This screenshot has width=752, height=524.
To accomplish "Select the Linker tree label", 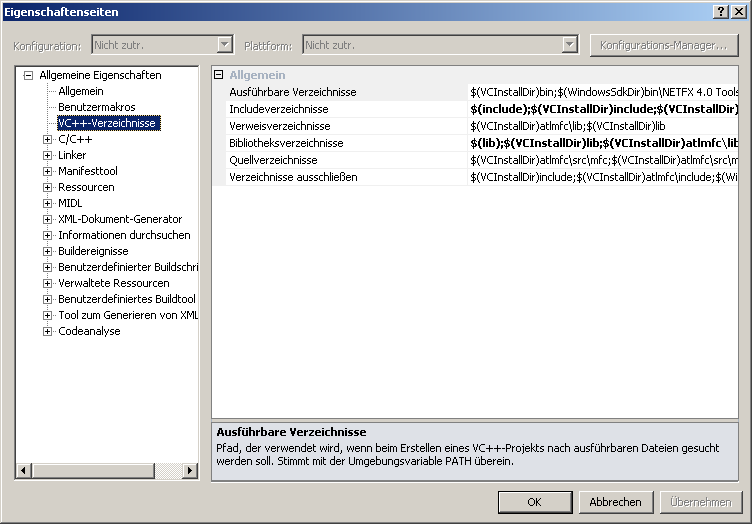I will click(72, 155).
